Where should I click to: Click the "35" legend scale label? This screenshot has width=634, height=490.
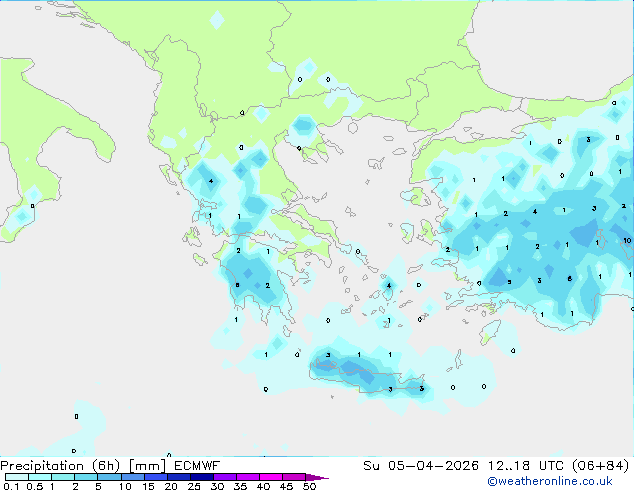[x=240, y=486]
